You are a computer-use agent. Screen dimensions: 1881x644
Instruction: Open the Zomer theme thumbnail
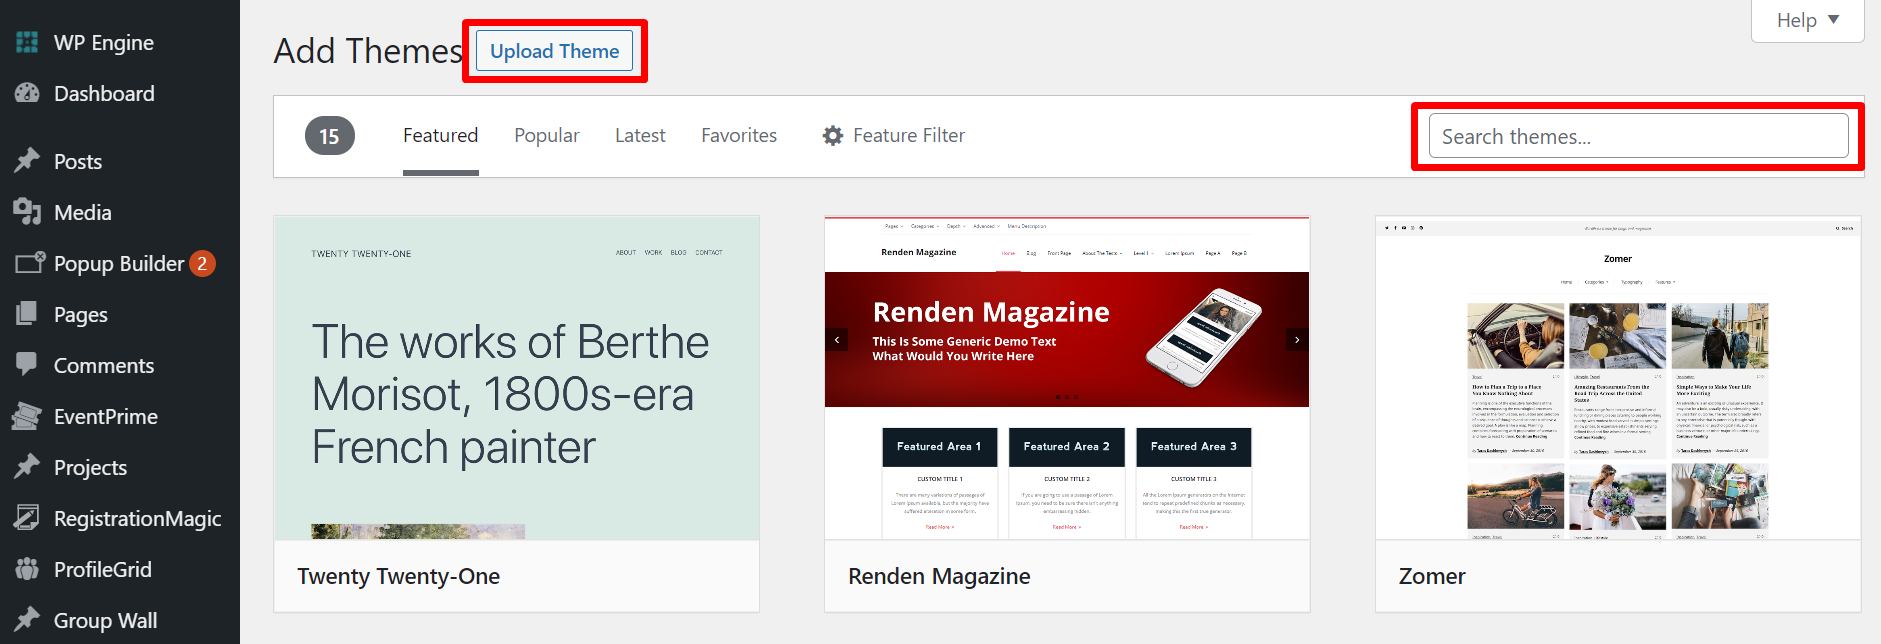(x=1618, y=378)
